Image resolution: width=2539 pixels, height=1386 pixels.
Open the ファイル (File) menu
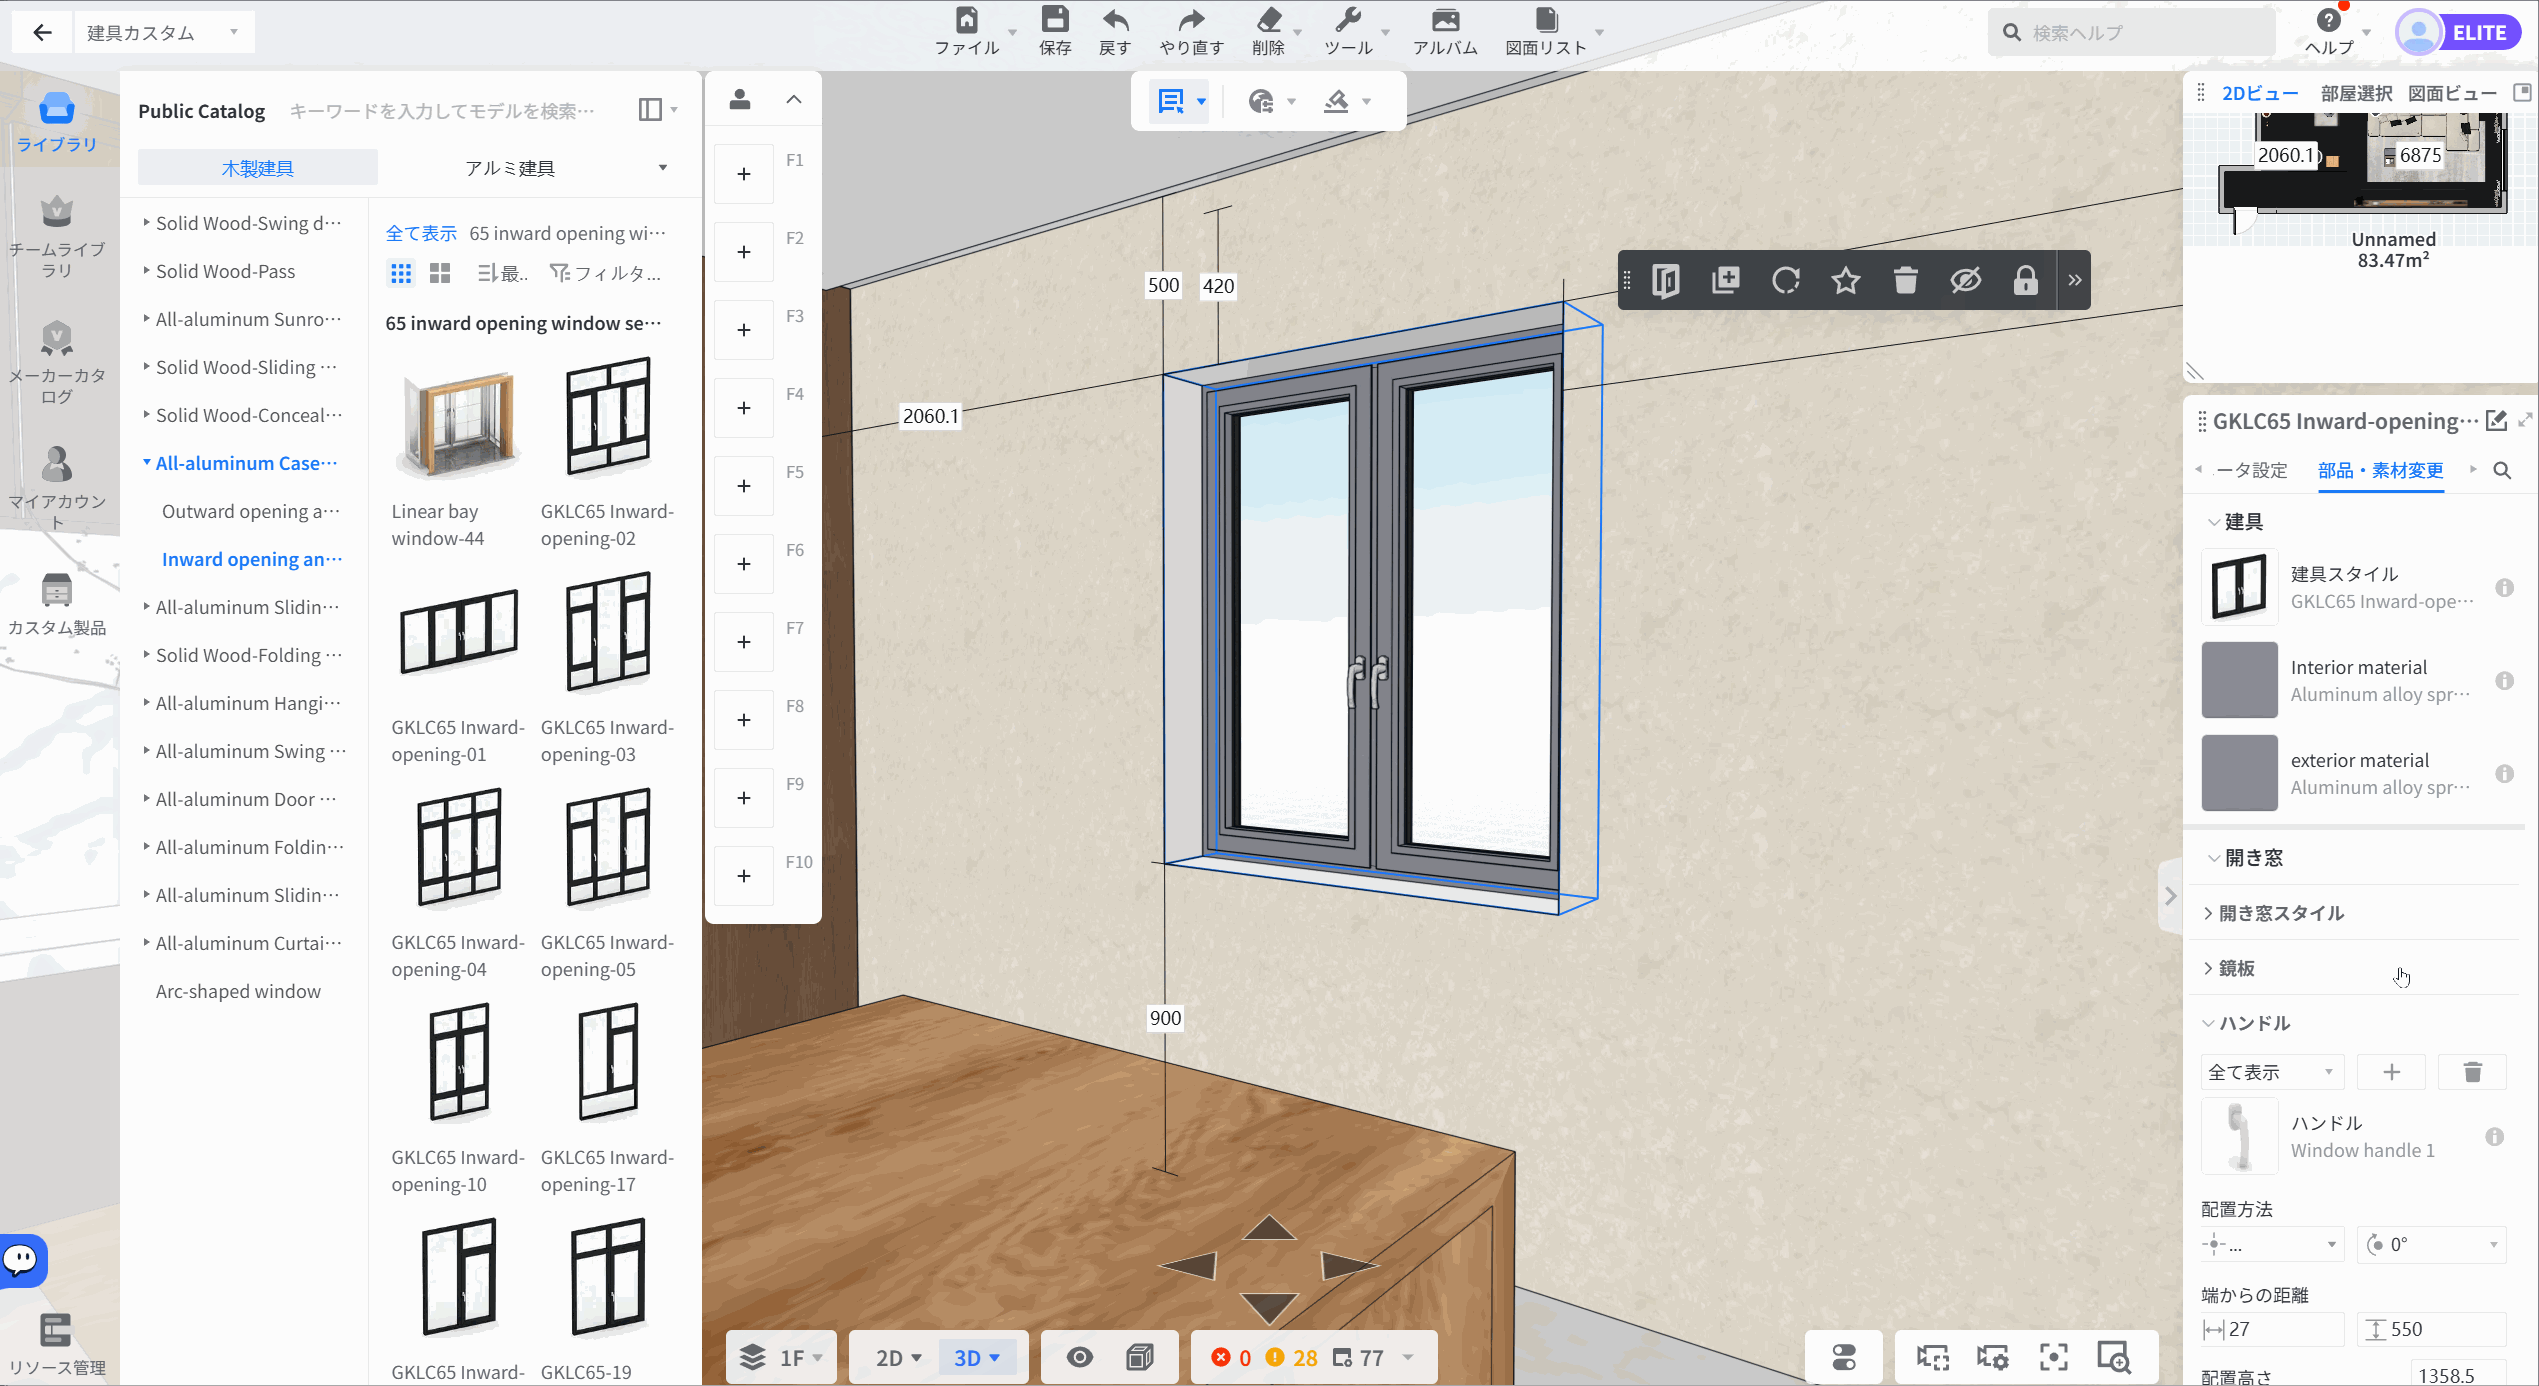click(x=967, y=32)
